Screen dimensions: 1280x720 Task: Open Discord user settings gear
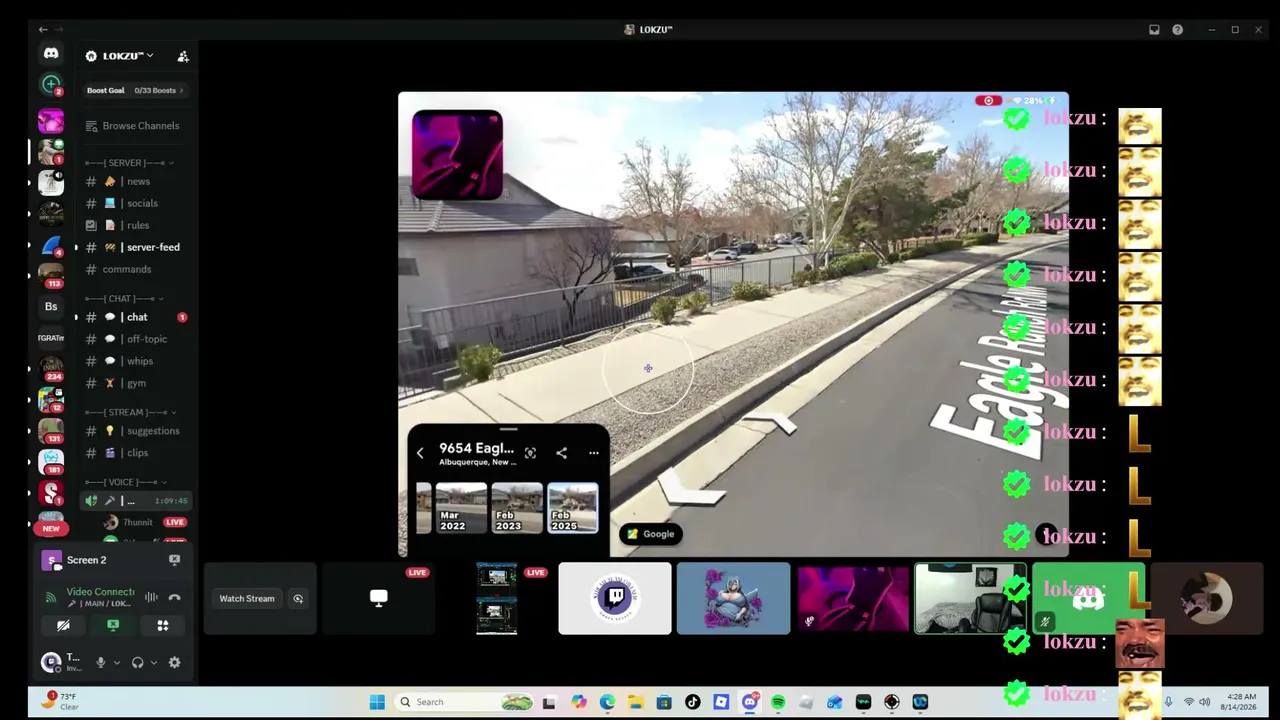click(x=174, y=662)
